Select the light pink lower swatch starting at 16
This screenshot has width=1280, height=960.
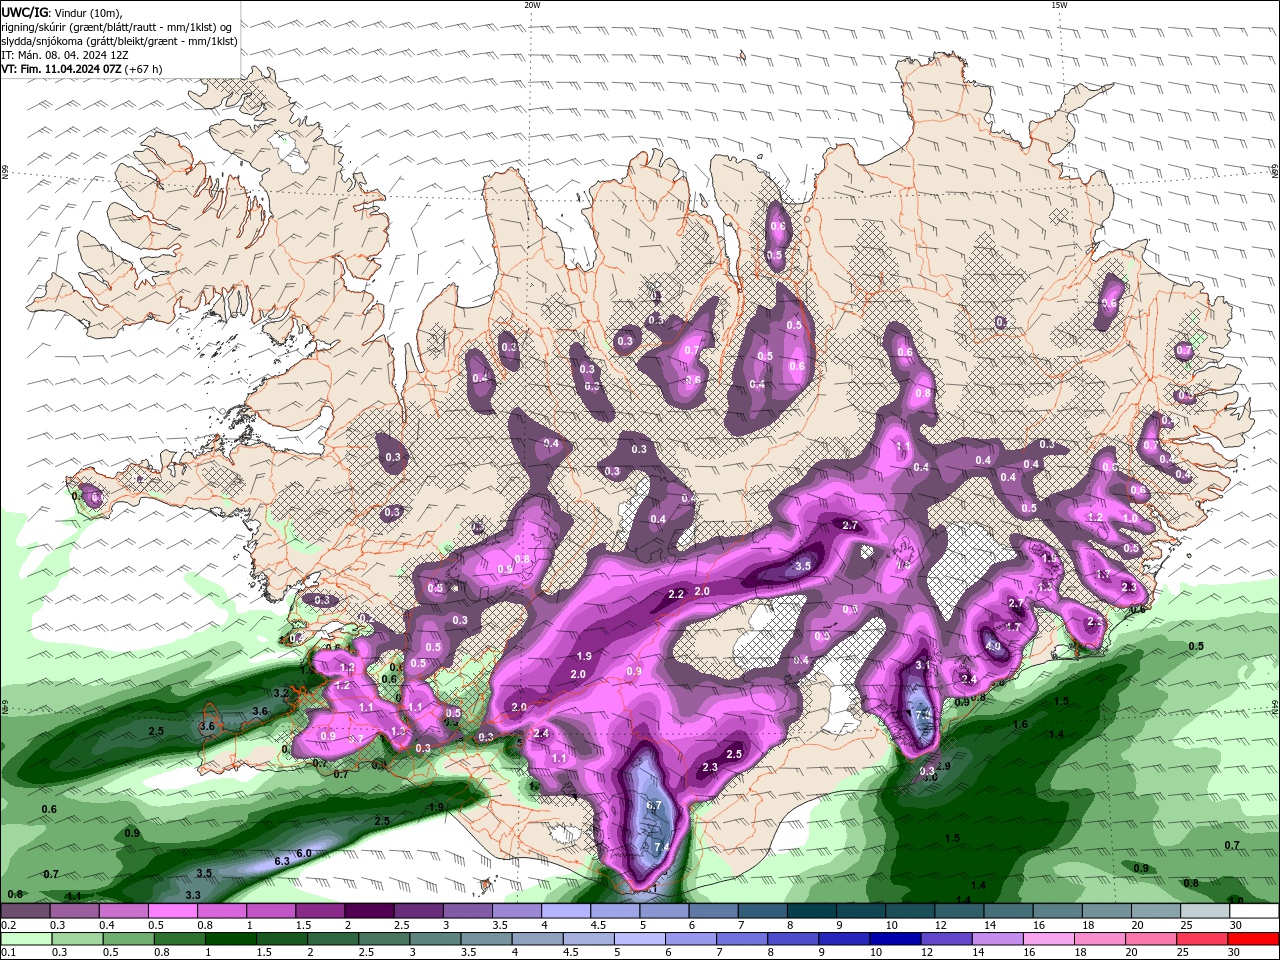click(x=1048, y=939)
